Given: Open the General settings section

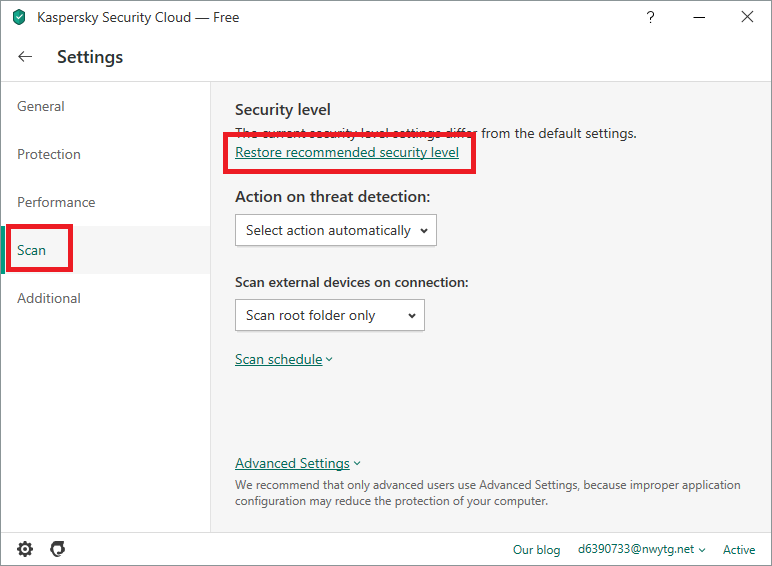Looking at the screenshot, I should point(41,106).
